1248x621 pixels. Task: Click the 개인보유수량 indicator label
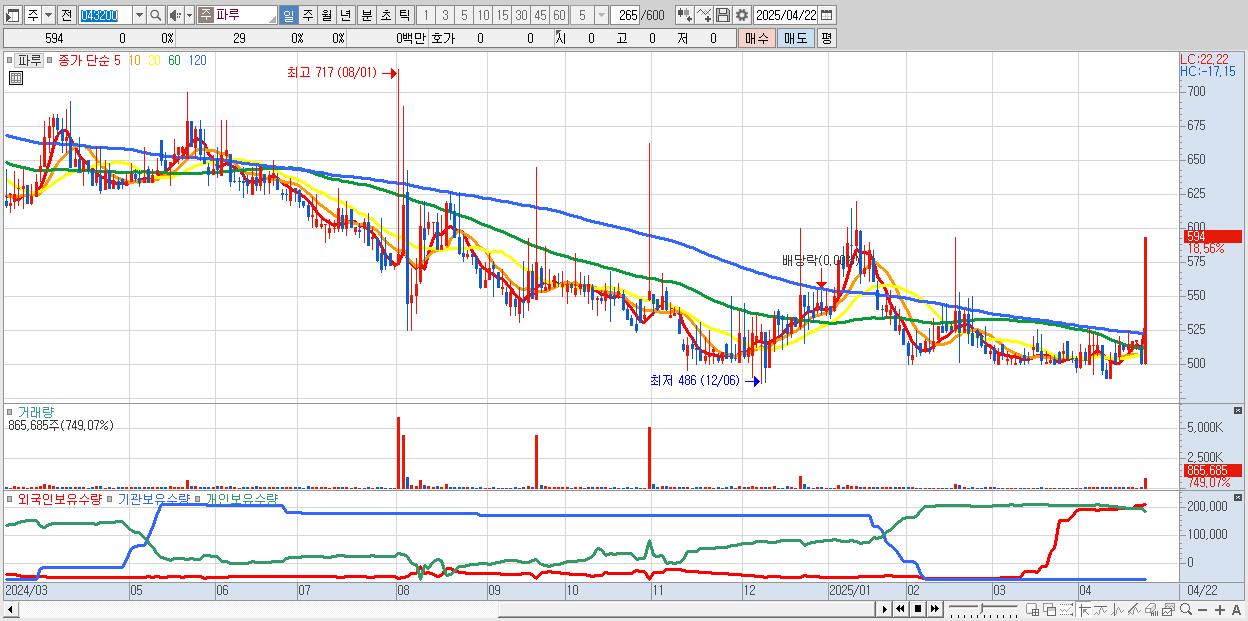(x=241, y=497)
